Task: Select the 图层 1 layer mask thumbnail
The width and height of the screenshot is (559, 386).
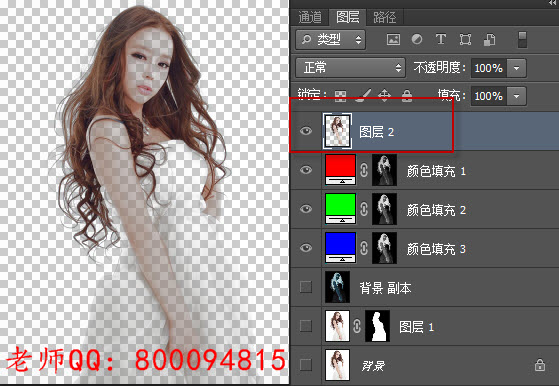Action: coord(377,326)
